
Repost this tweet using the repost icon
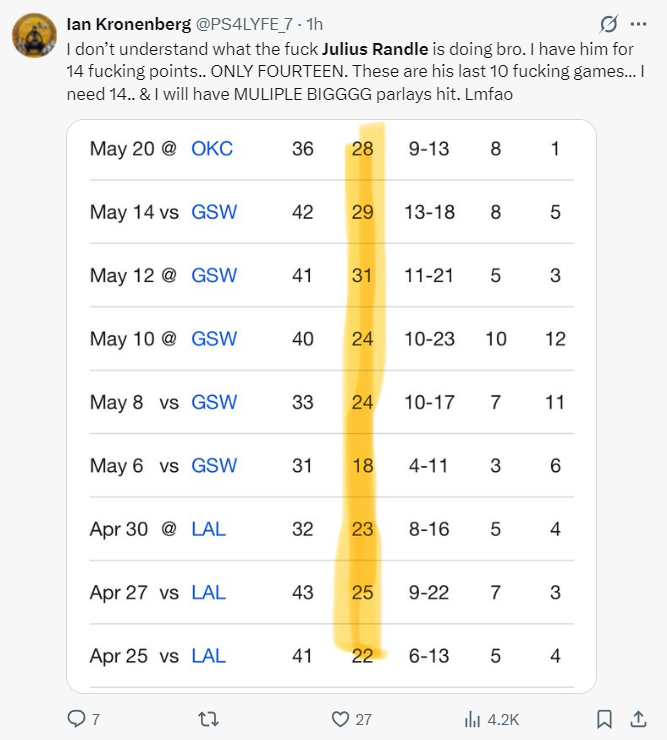[208, 718]
